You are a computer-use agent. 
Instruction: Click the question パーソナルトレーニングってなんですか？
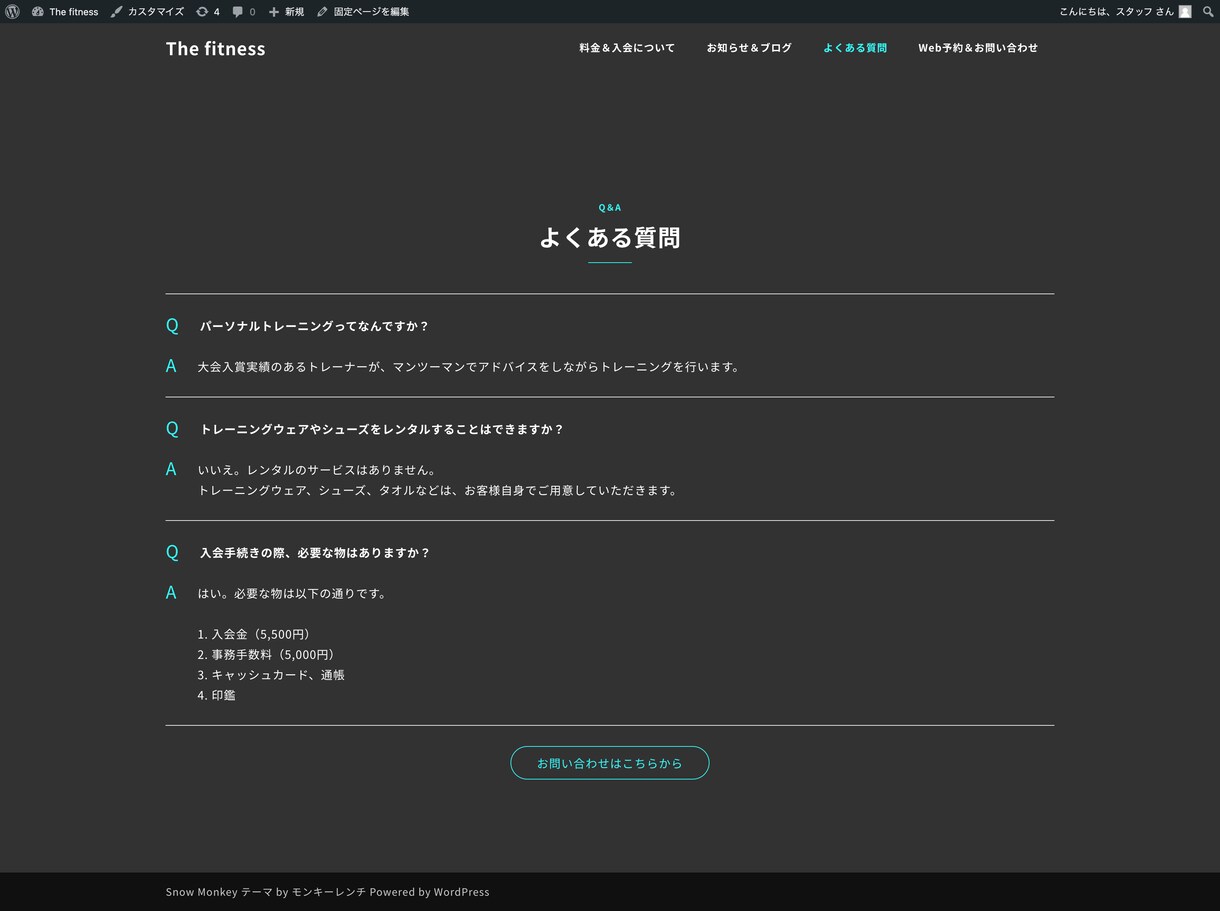(314, 326)
